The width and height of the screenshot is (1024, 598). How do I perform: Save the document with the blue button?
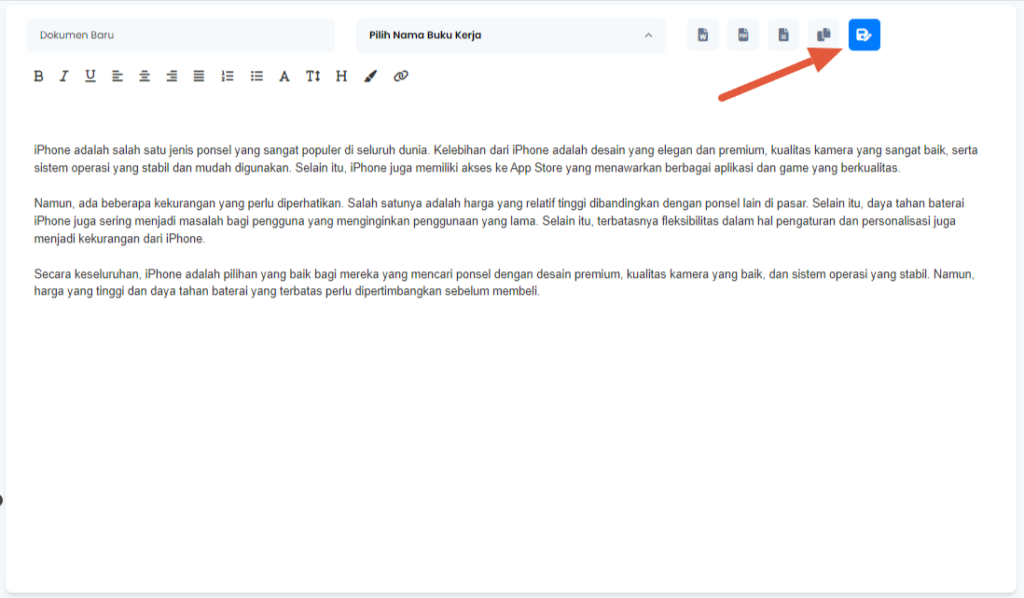(x=865, y=35)
